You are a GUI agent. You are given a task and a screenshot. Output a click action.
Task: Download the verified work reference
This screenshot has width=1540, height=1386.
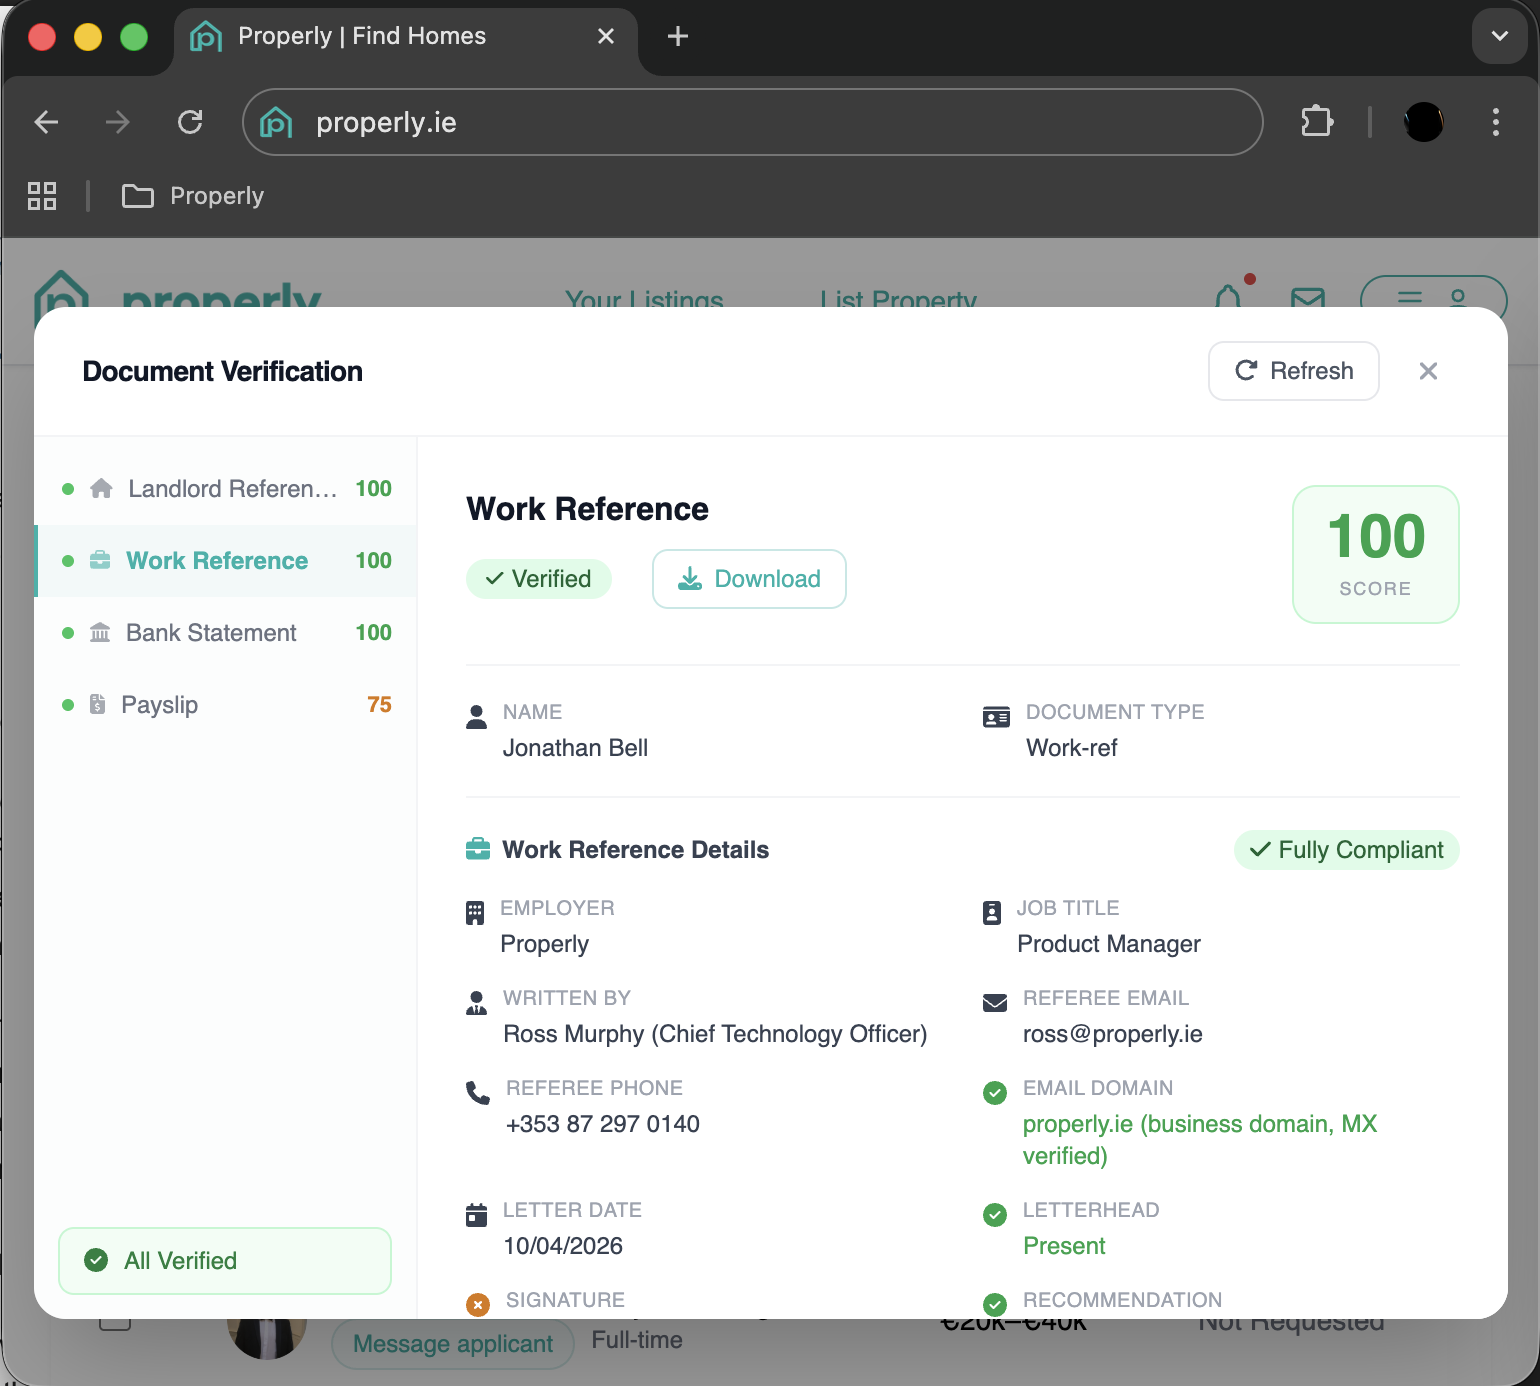(749, 579)
